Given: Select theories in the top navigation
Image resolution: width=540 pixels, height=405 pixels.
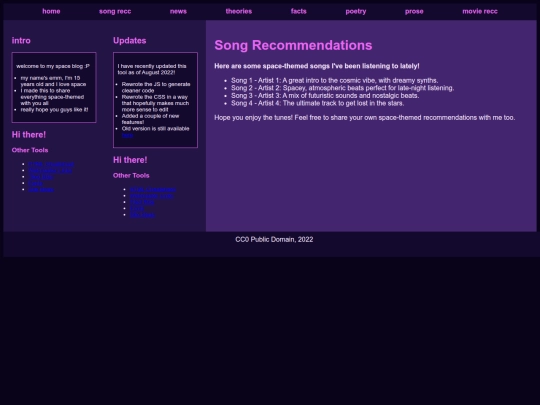Looking at the screenshot, I should point(239,11).
